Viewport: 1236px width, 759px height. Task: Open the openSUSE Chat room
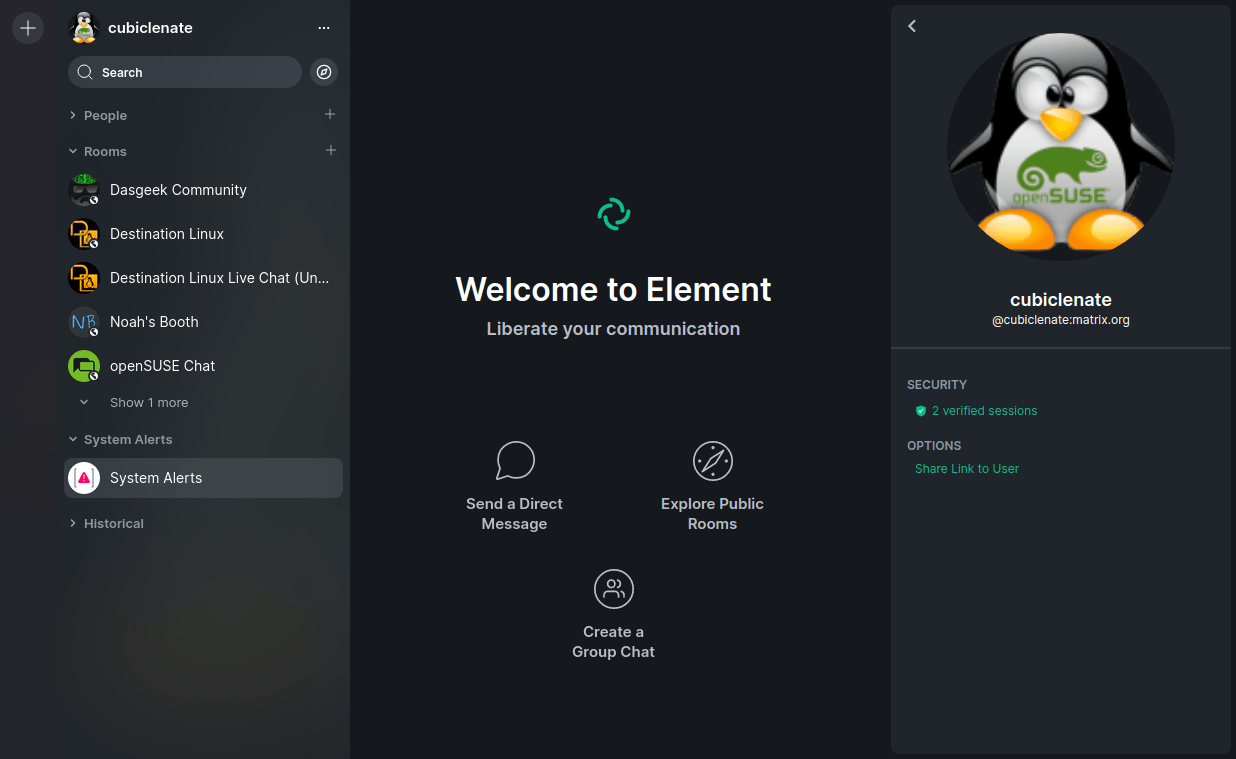tap(203, 366)
